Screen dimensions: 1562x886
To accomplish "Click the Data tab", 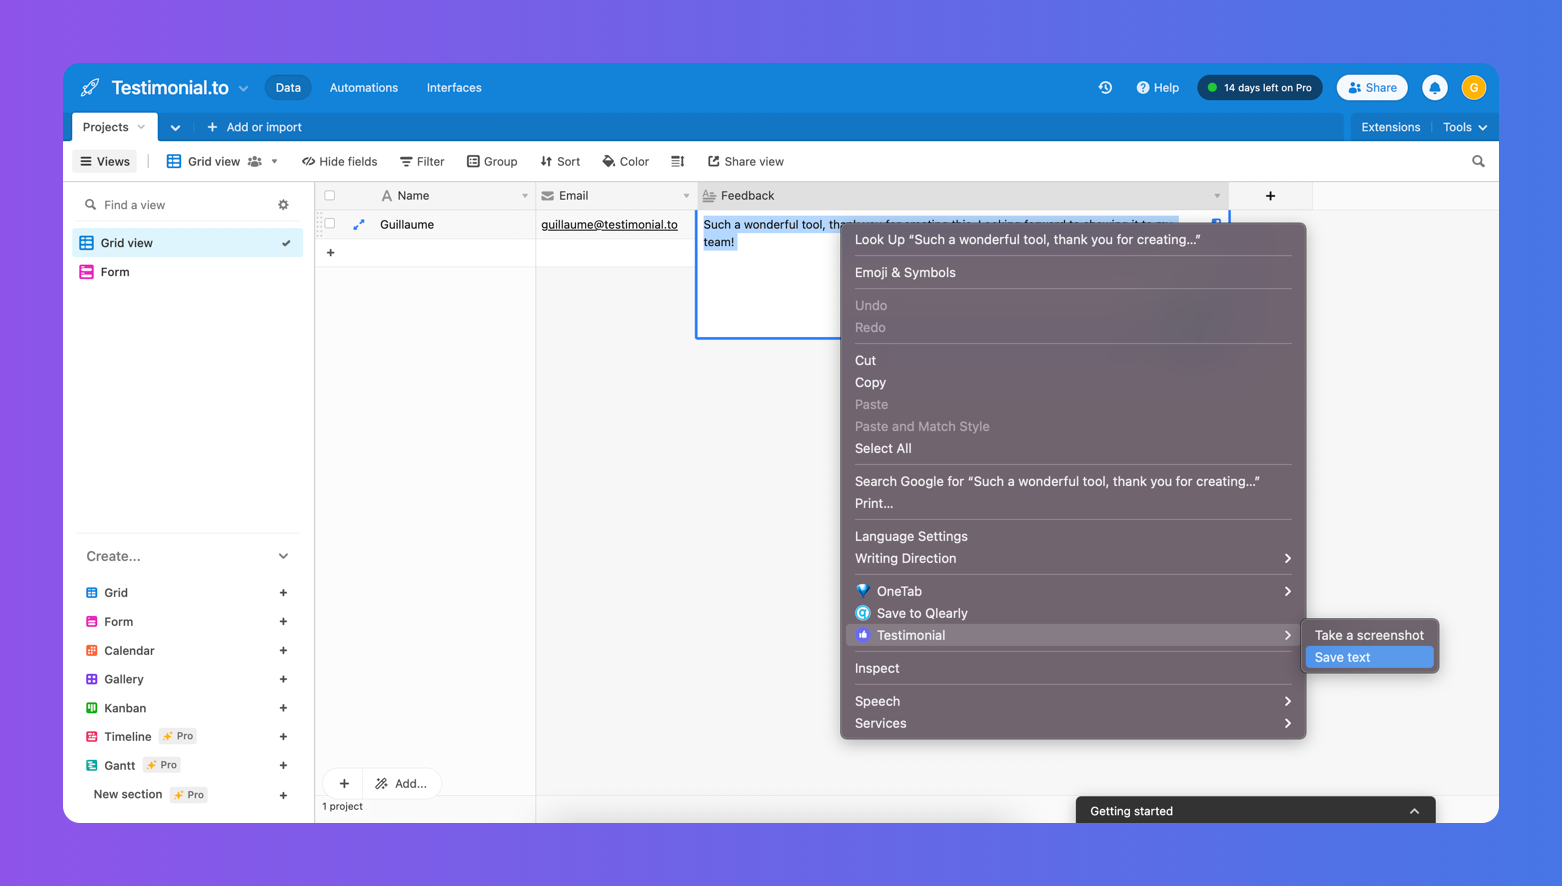I will pyautogui.click(x=288, y=88).
